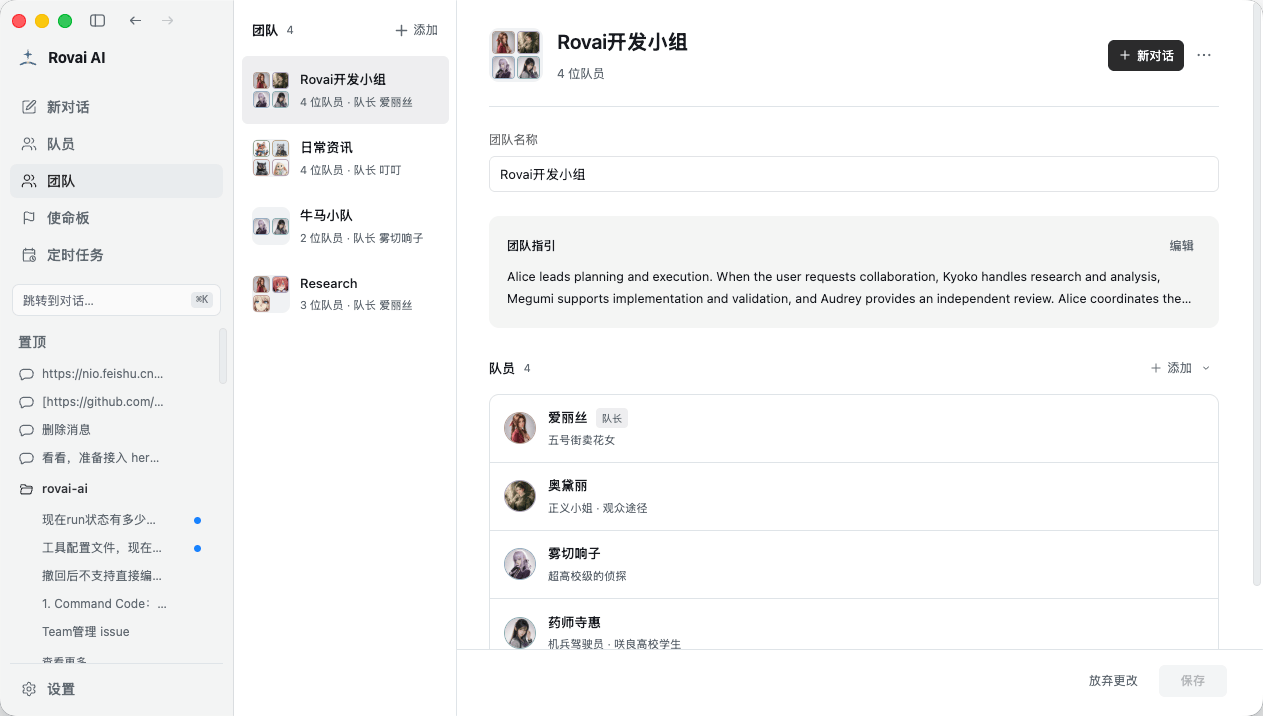
Task: Click the 队员 people icon in sidebar
Action: (x=29, y=144)
